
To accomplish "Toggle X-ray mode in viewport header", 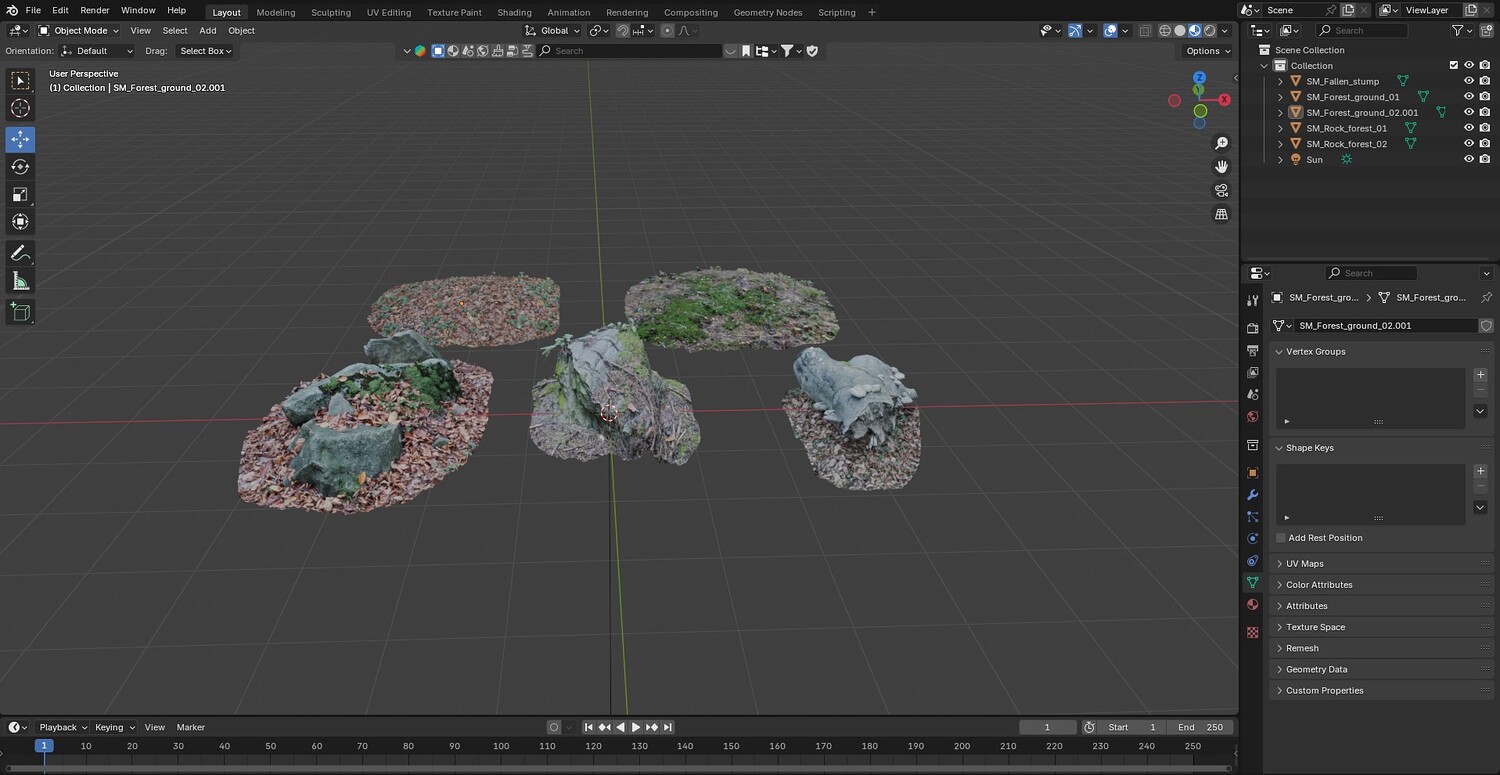I will tap(1145, 30).
